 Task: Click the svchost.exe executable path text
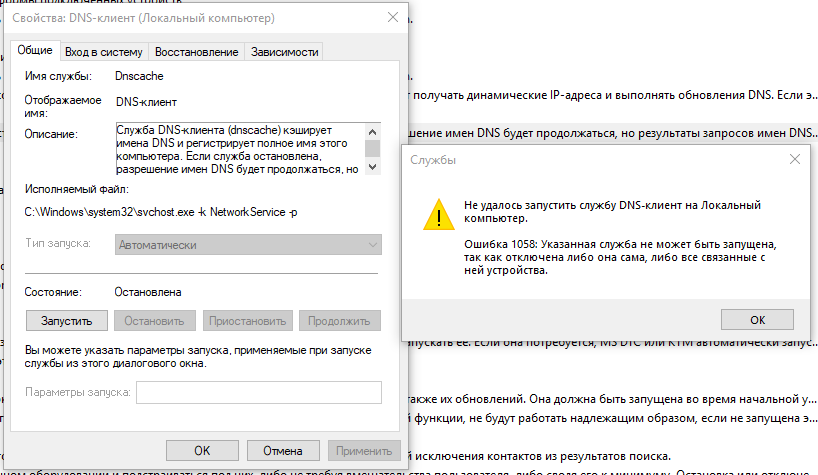(161, 212)
